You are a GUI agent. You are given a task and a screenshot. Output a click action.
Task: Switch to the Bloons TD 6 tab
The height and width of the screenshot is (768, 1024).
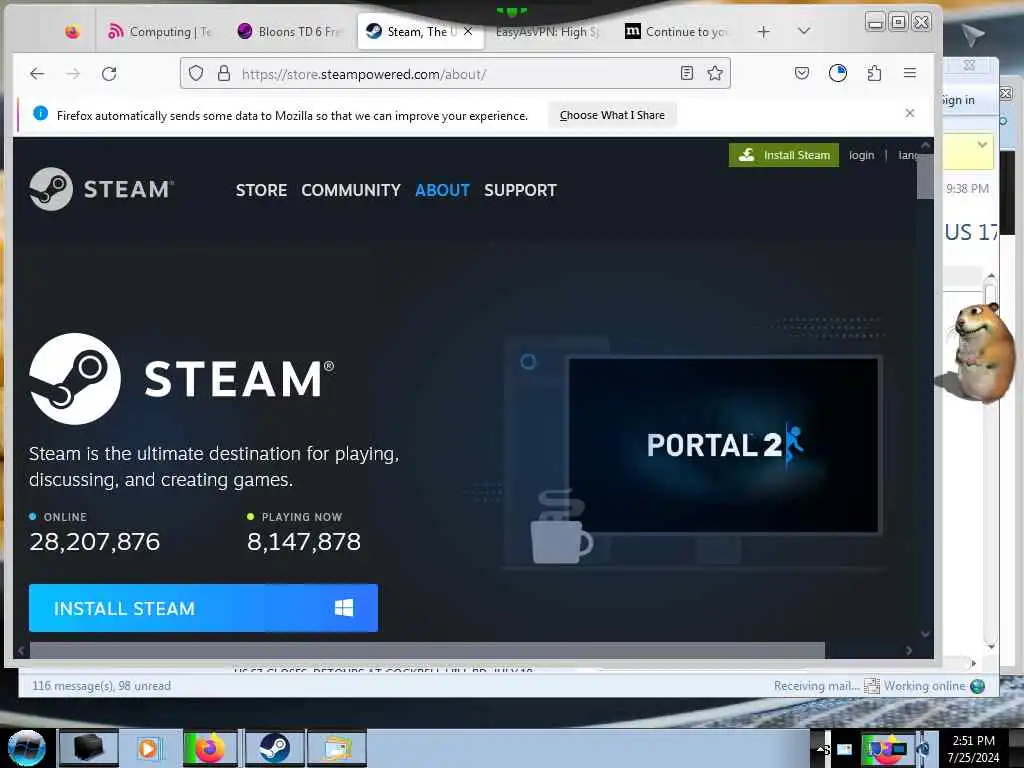coord(289,31)
